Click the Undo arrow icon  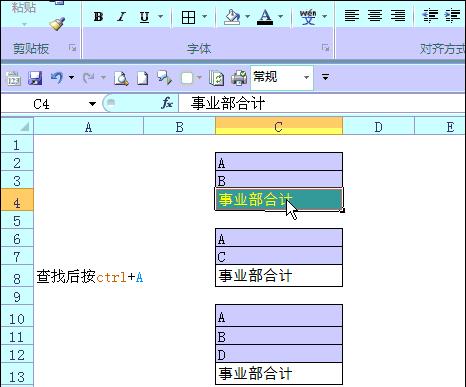57,78
